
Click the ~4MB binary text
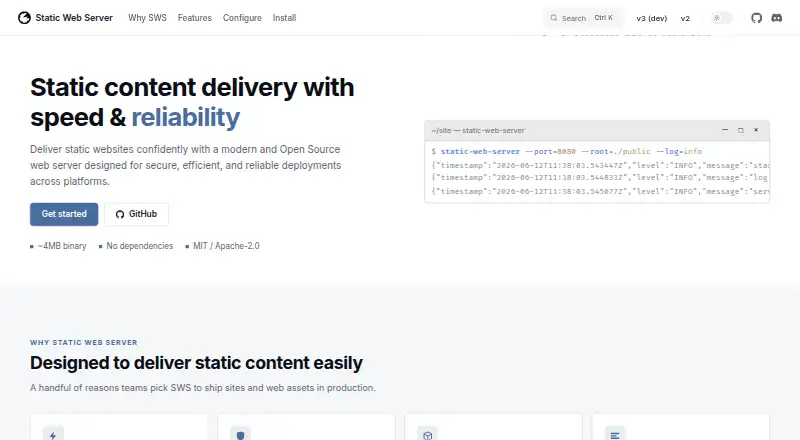(x=62, y=246)
